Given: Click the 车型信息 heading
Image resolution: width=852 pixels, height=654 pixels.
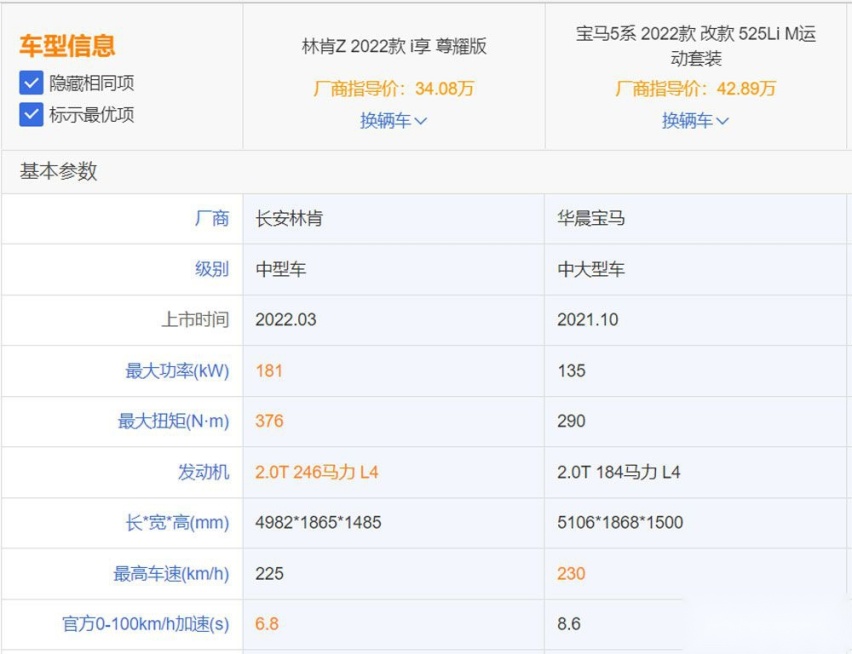Looking at the screenshot, I should 67,46.
